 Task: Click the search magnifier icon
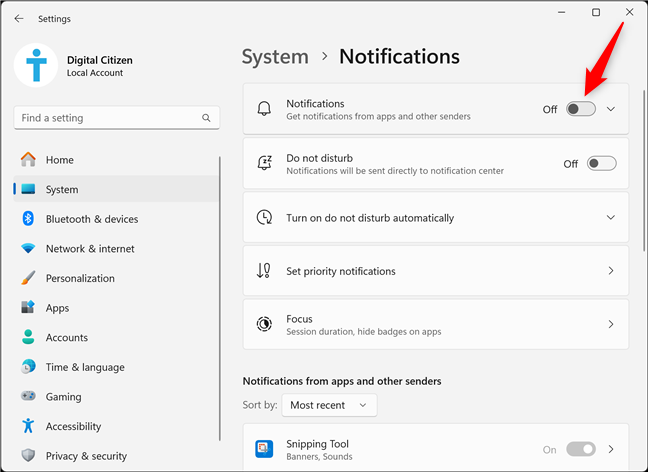[x=206, y=118]
